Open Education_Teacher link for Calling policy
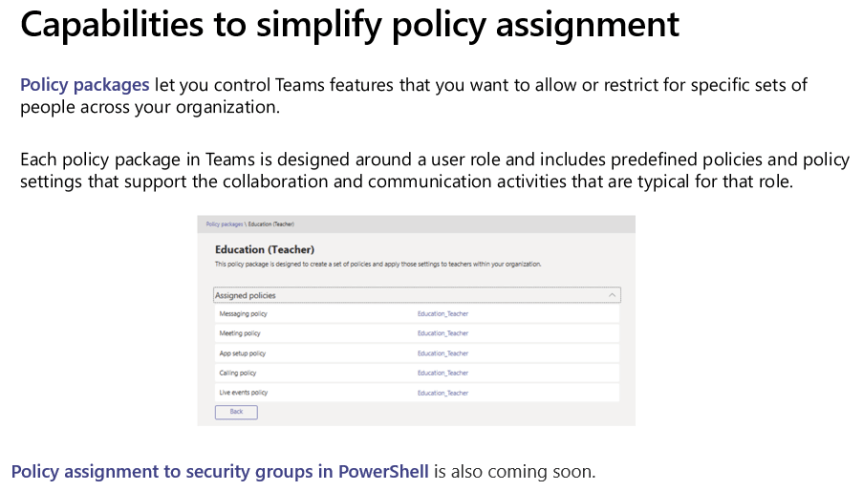Screen dimensions: 863x491 point(442,373)
